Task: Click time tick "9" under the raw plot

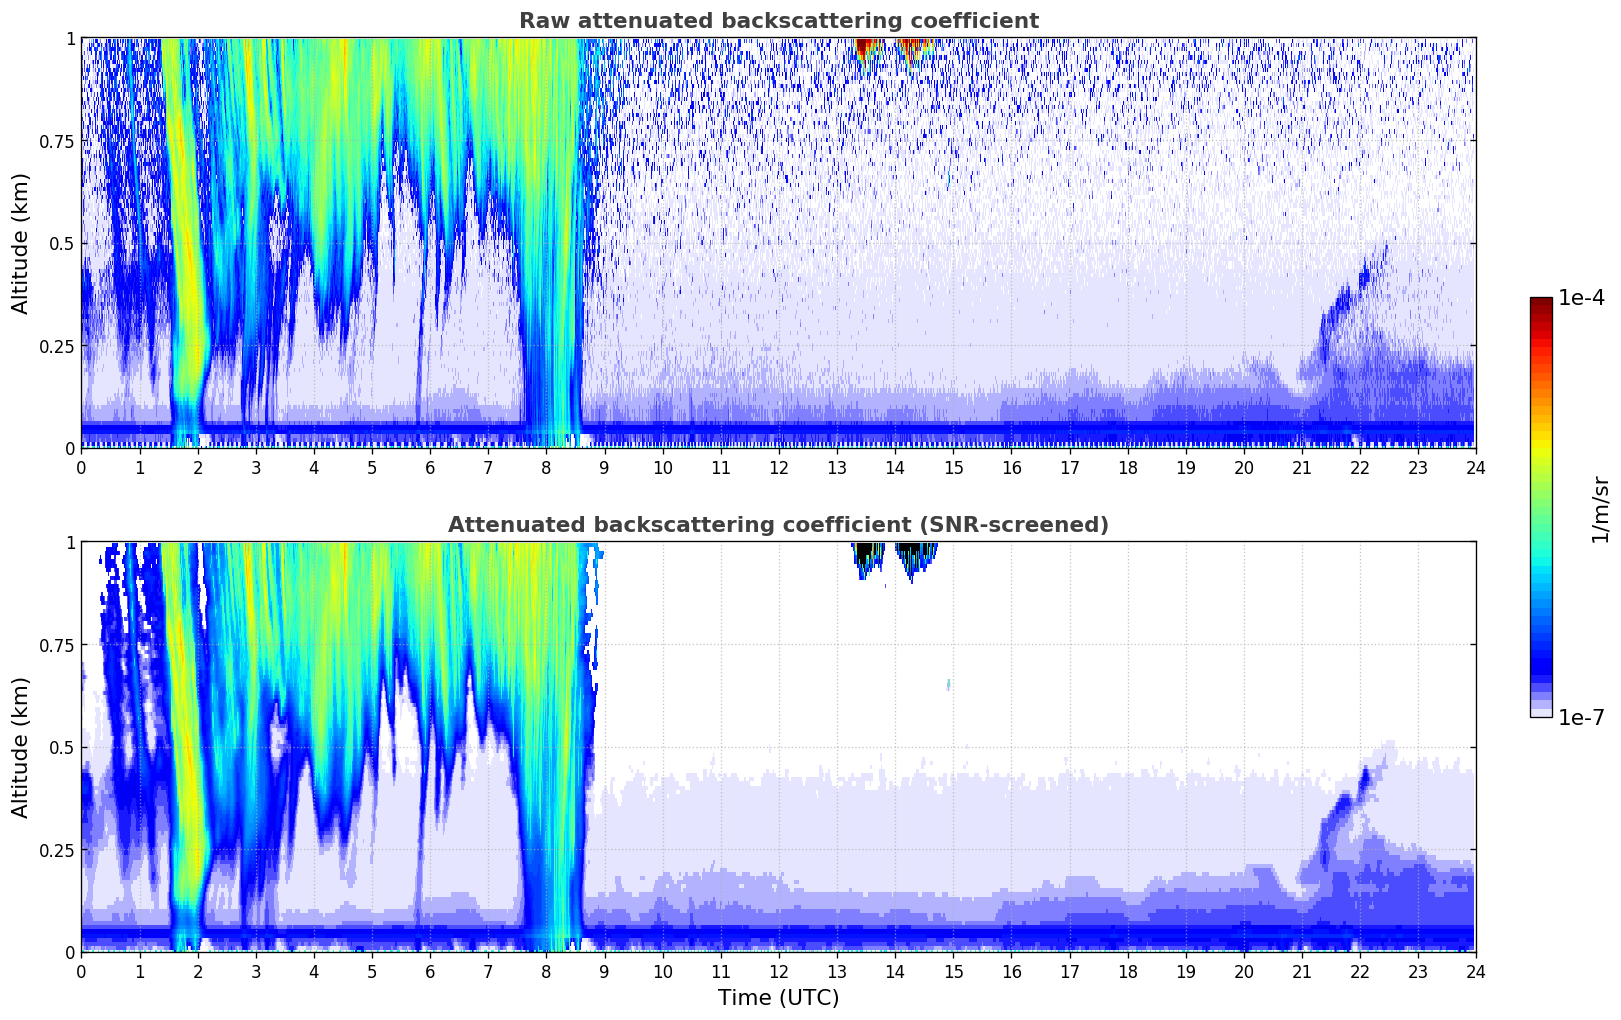Action: click(x=604, y=467)
